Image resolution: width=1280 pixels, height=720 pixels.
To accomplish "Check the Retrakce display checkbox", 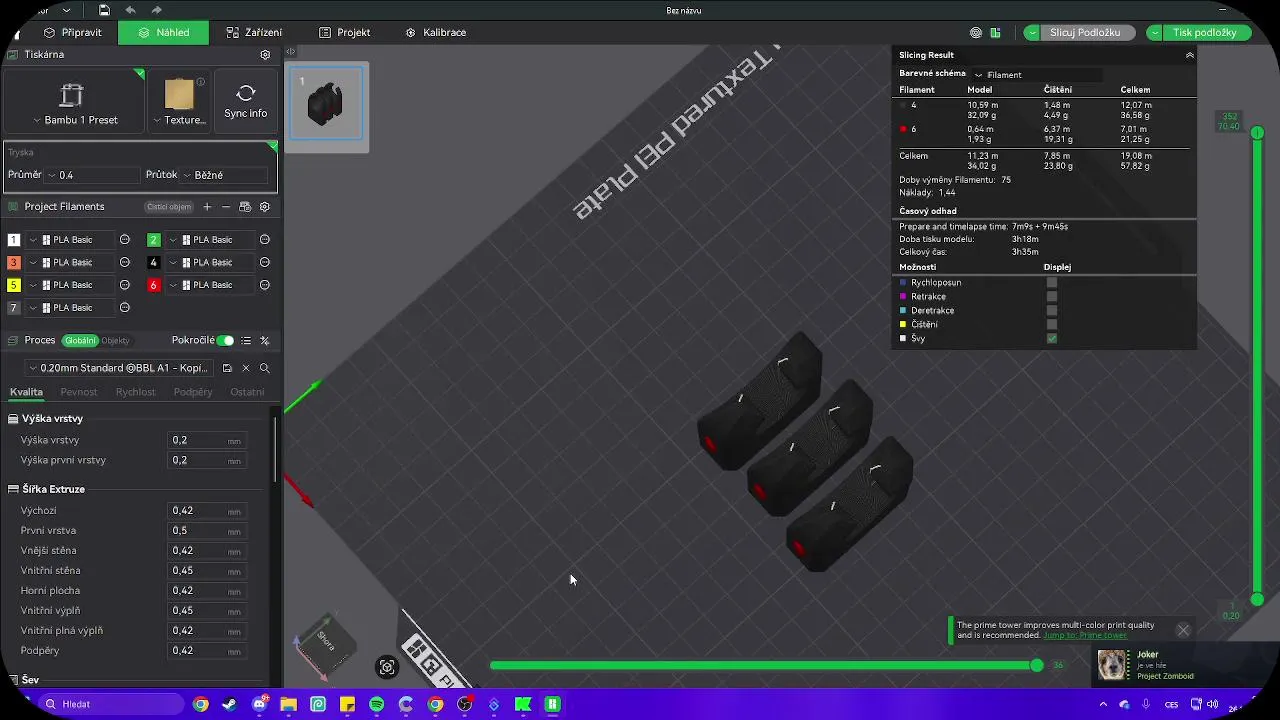I will 1051,297.
